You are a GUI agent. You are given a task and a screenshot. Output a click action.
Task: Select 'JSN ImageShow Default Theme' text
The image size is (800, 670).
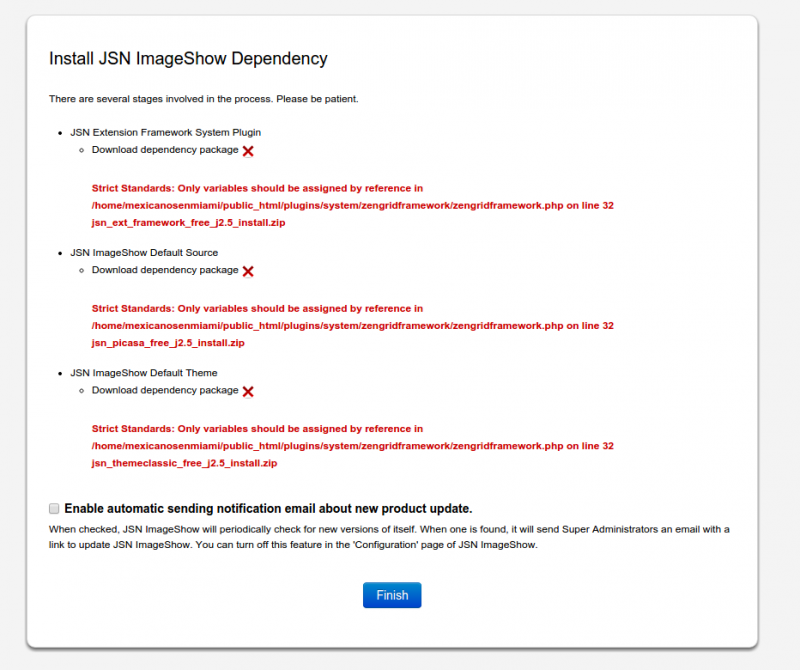point(143,373)
